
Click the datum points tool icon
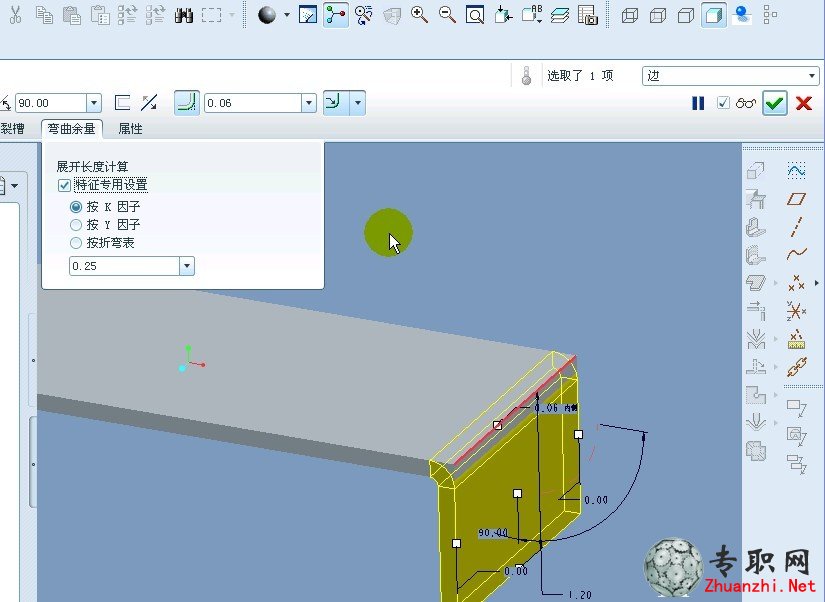pos(797,283)
